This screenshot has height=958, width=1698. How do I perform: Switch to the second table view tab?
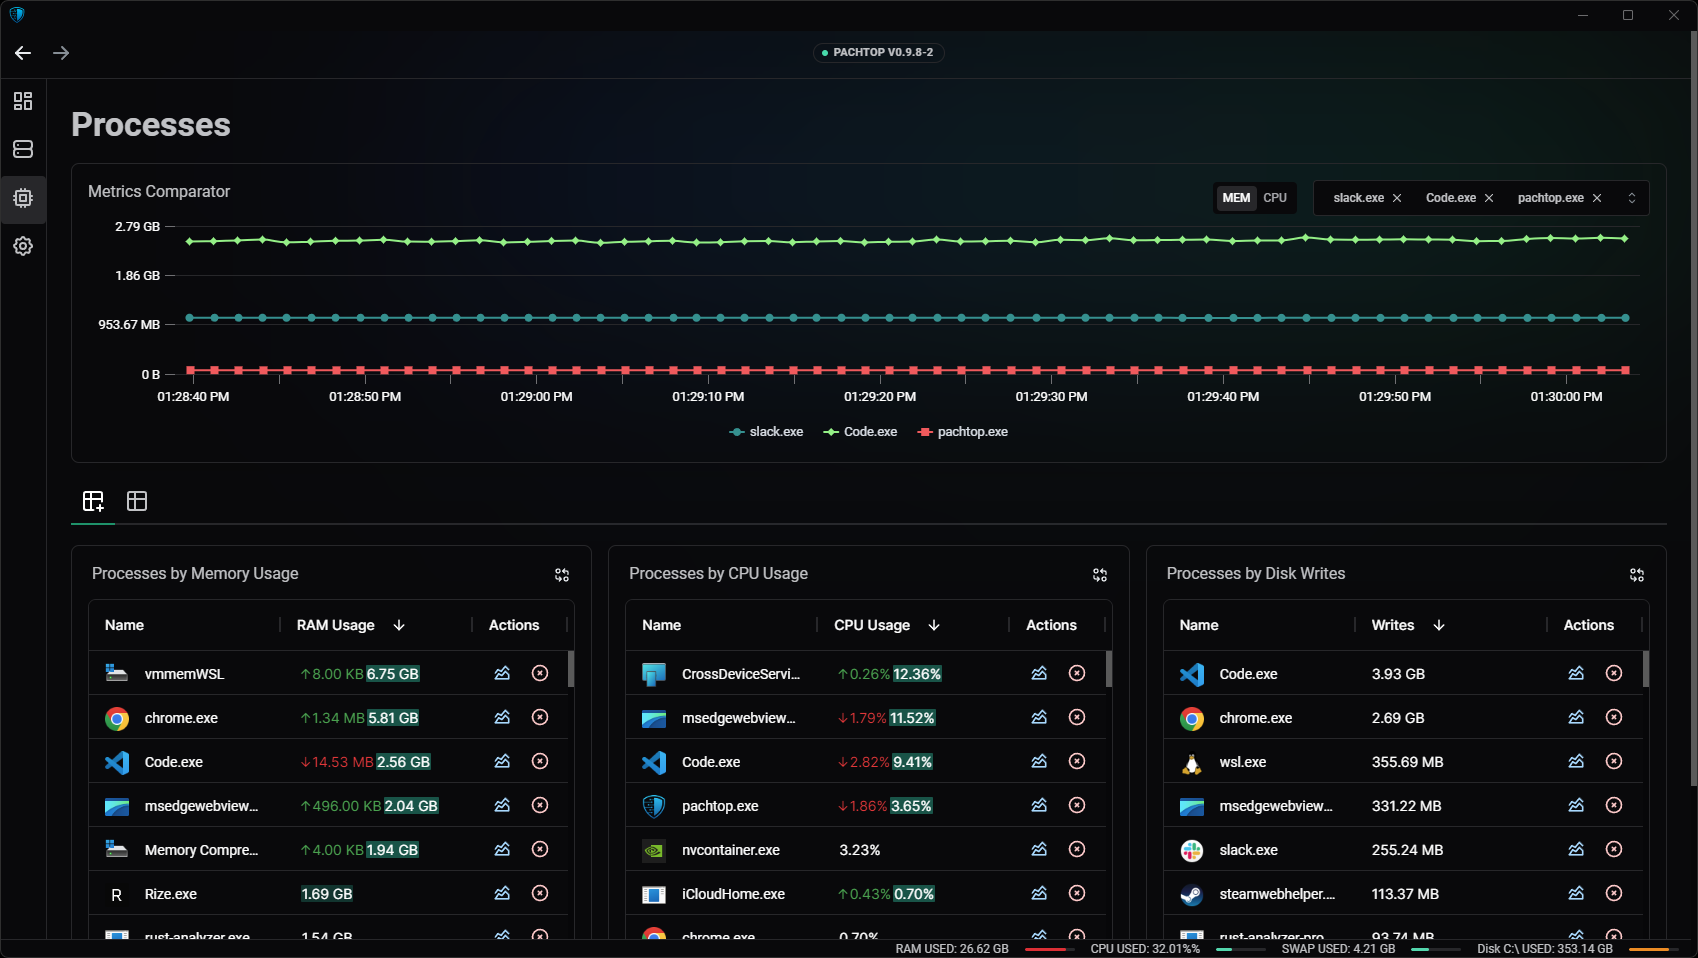pos(137,501)
